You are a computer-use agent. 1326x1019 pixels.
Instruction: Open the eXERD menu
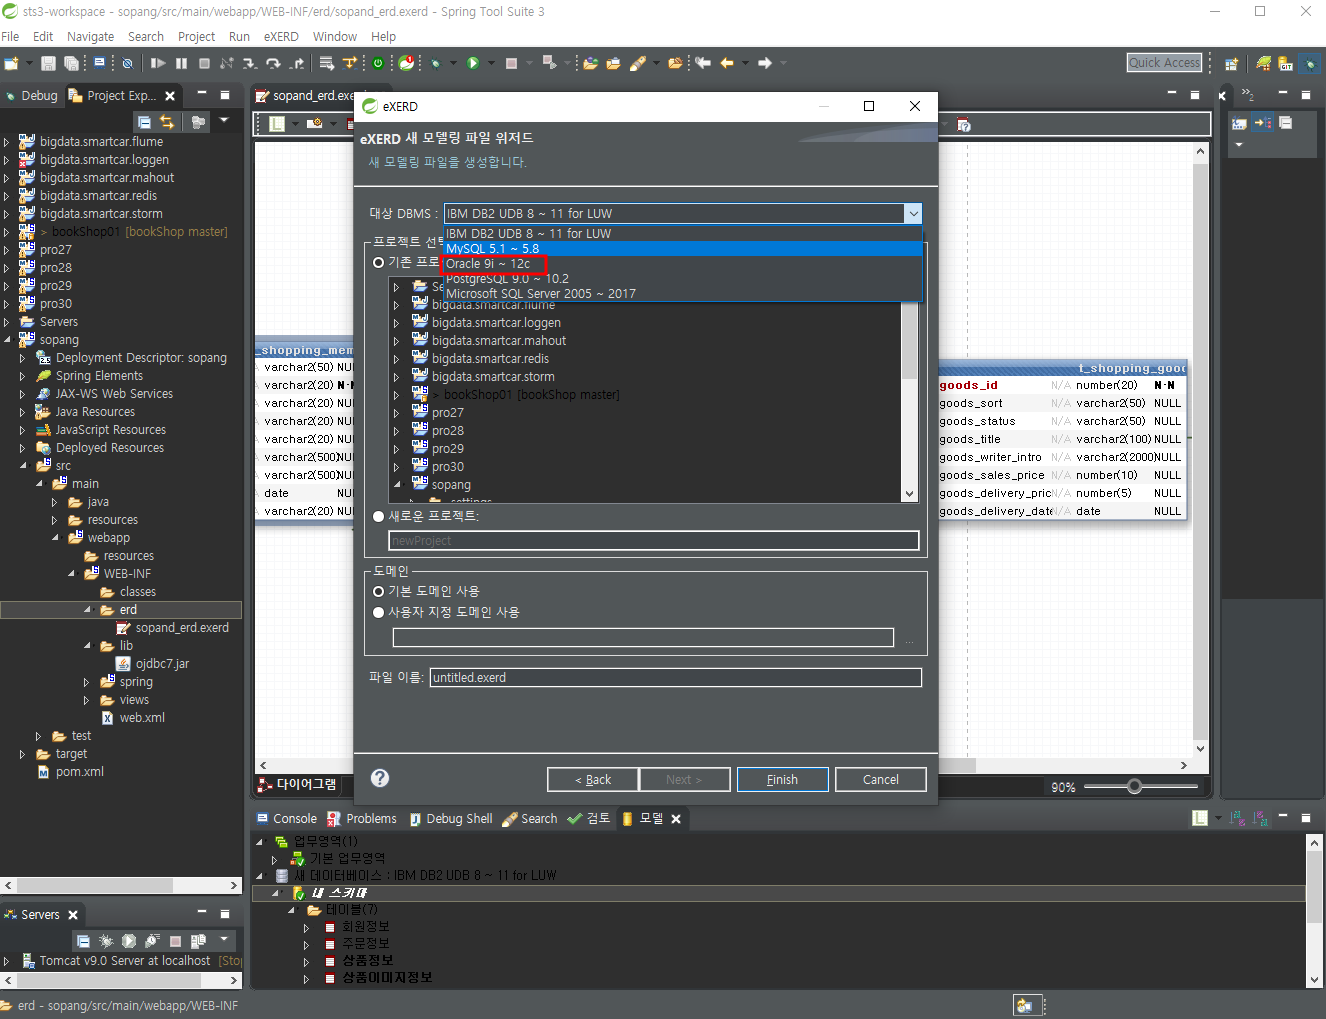pos(281,36)
